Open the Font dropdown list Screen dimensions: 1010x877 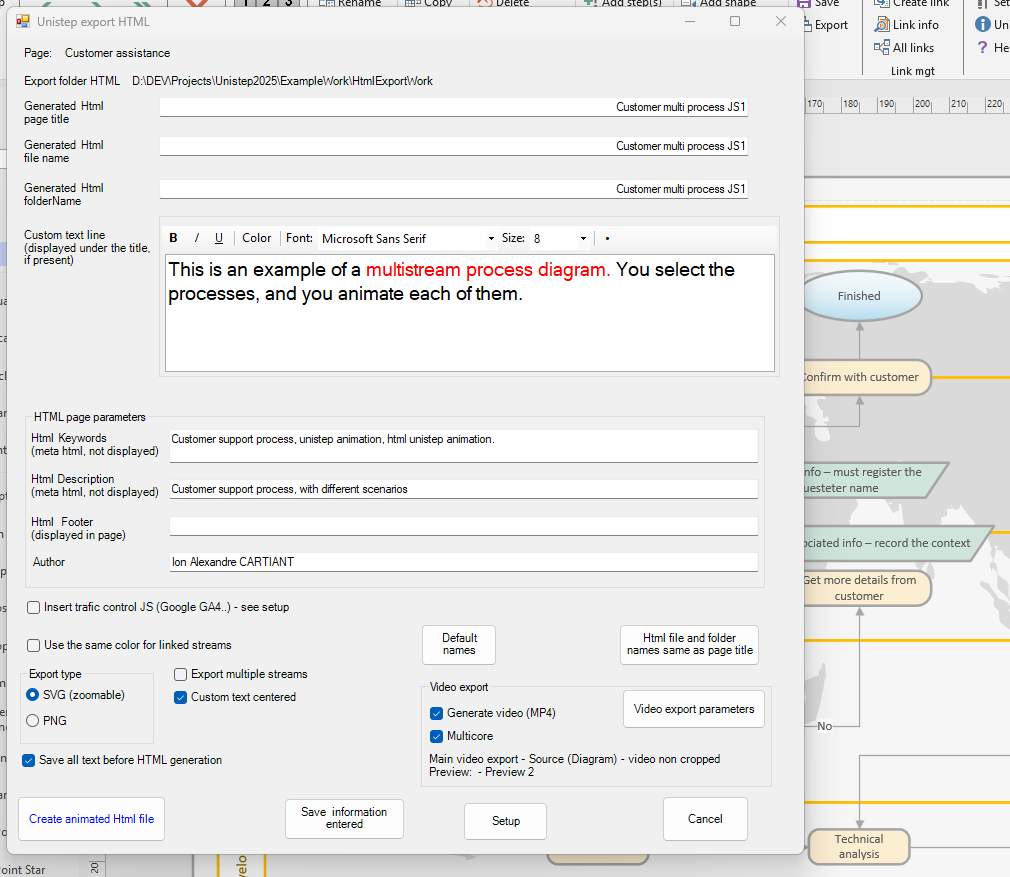click(491, 239)
